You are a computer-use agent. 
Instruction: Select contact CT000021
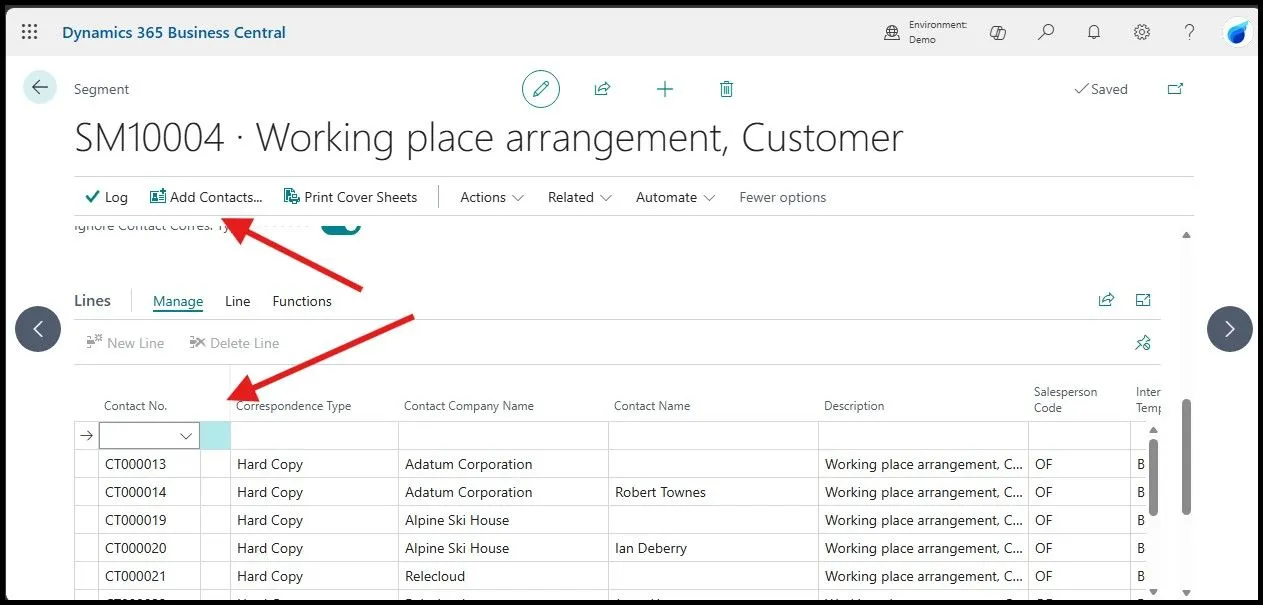point(135,576)
